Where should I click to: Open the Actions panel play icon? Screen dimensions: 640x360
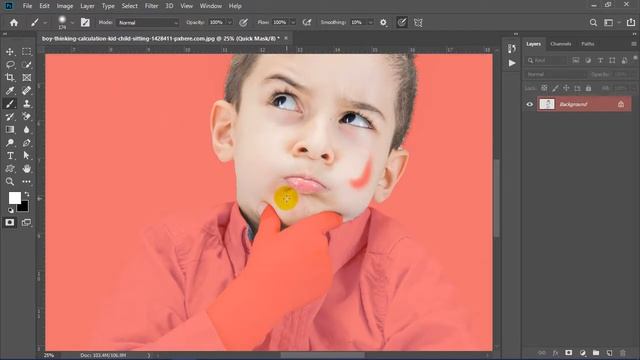tap(512, 63)
